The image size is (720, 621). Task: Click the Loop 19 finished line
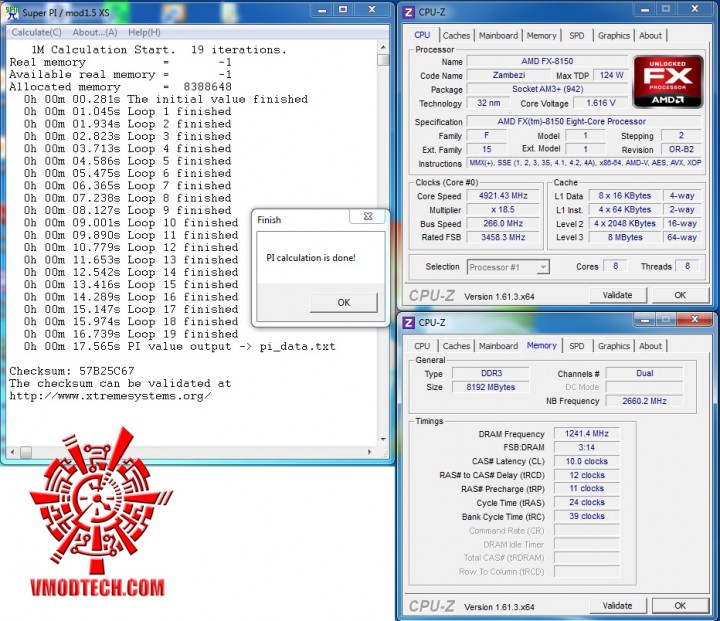click(131, 334)
